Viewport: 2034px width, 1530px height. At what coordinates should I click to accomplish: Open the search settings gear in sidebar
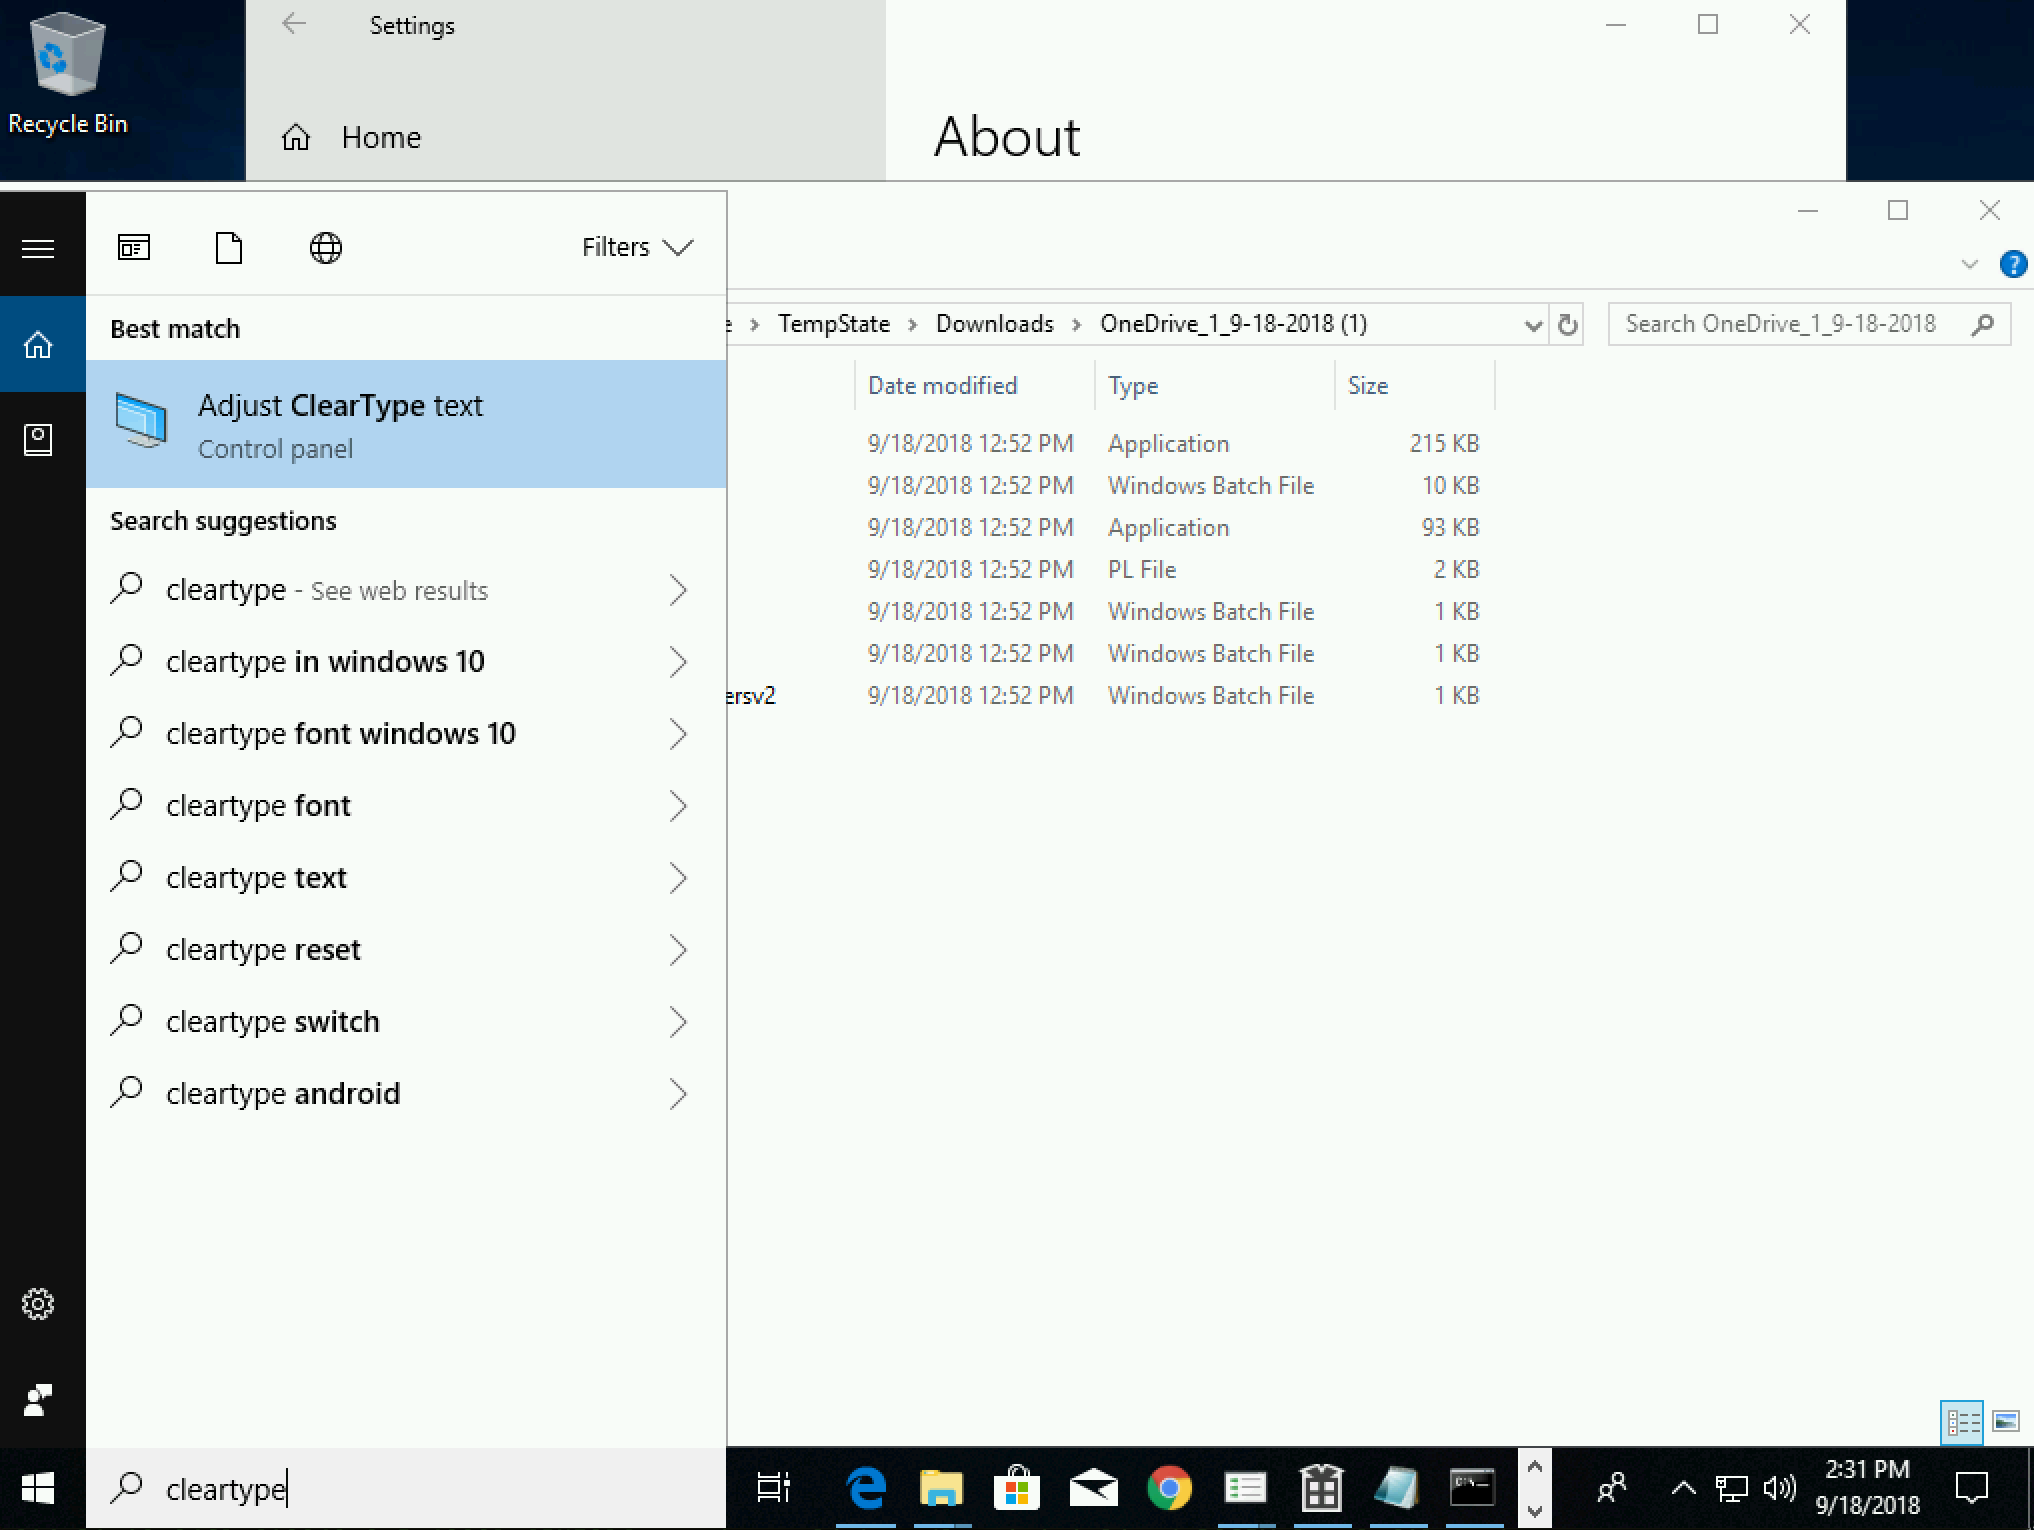(x=39, y=1303)
